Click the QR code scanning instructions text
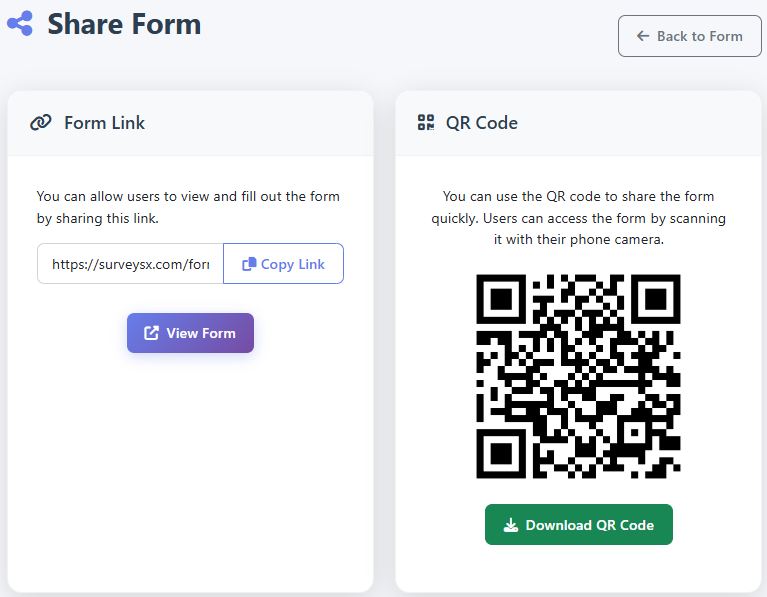The height and width of the screenshot is (597, 767). coord(578,218)
